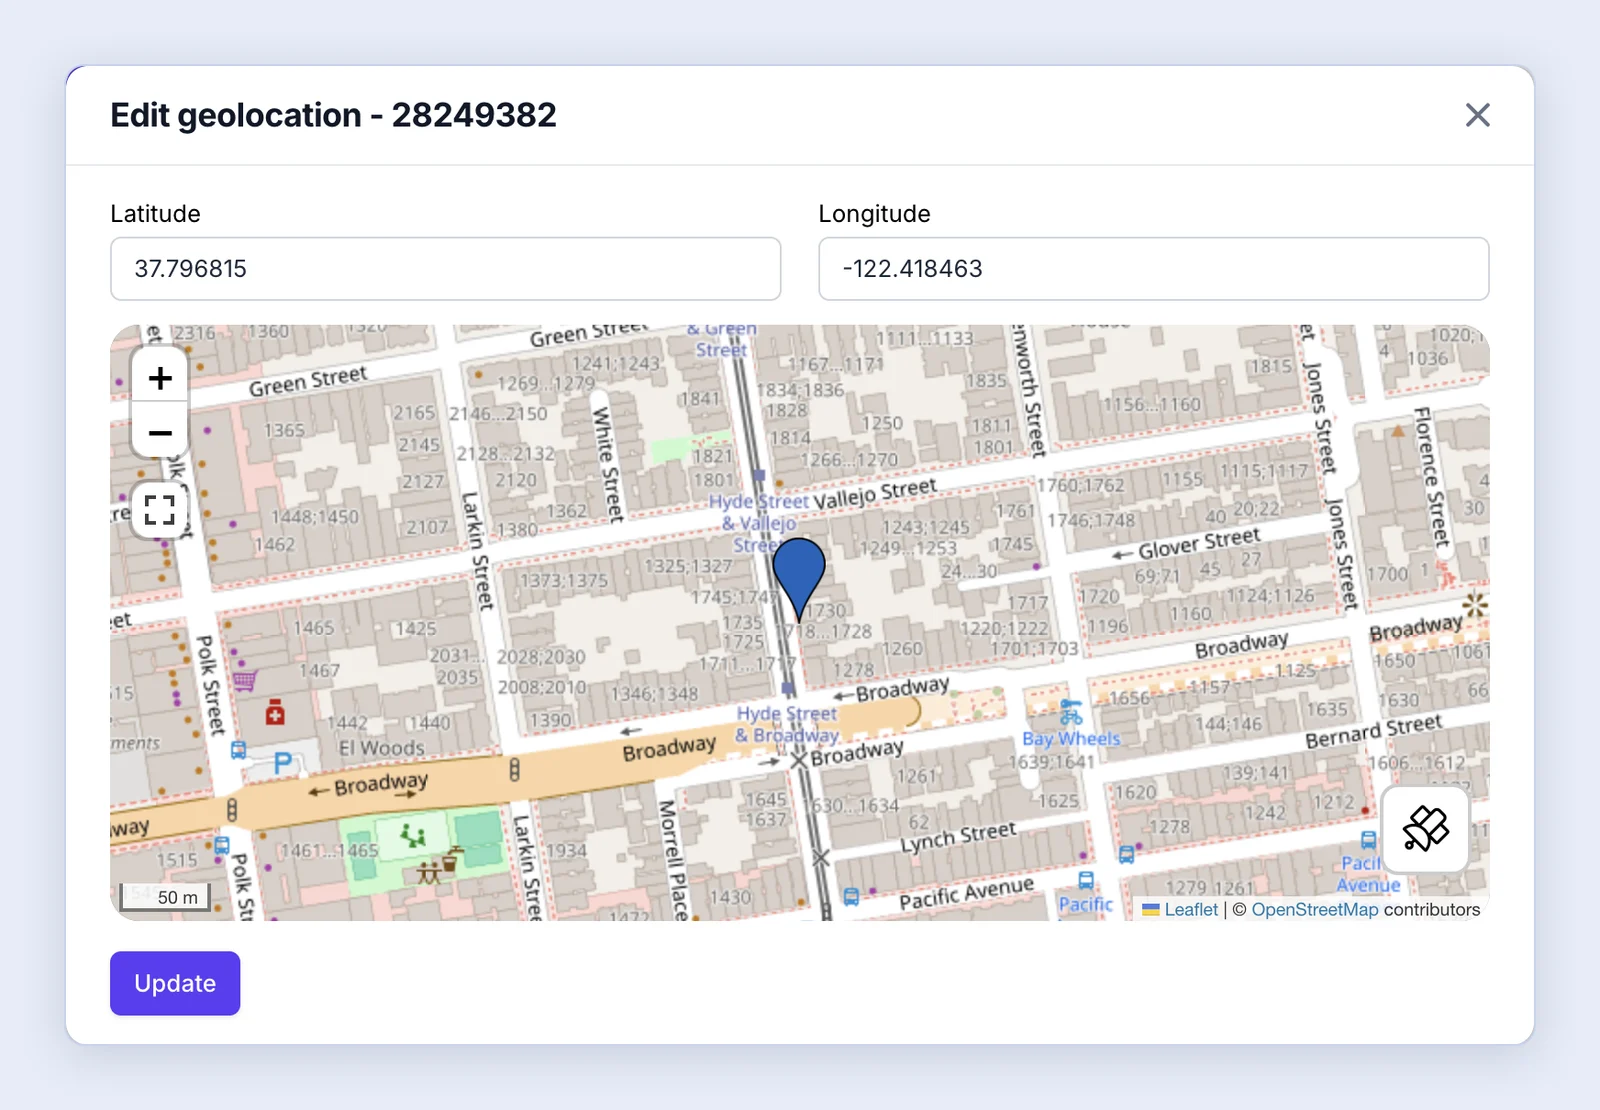This screenshot has width=1600, height=1110.
Task: Click the parking P icon on map
Action: (283, 764)
